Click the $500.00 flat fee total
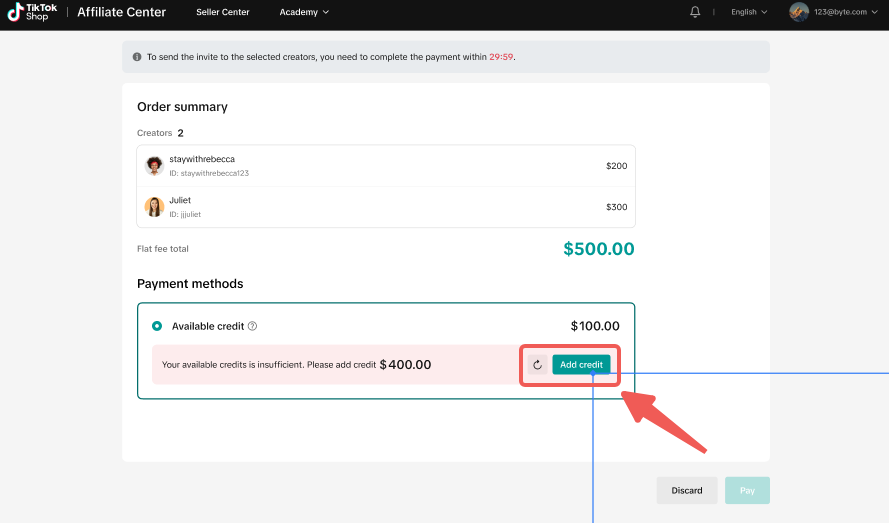889x523 pixels. point(598,249)
